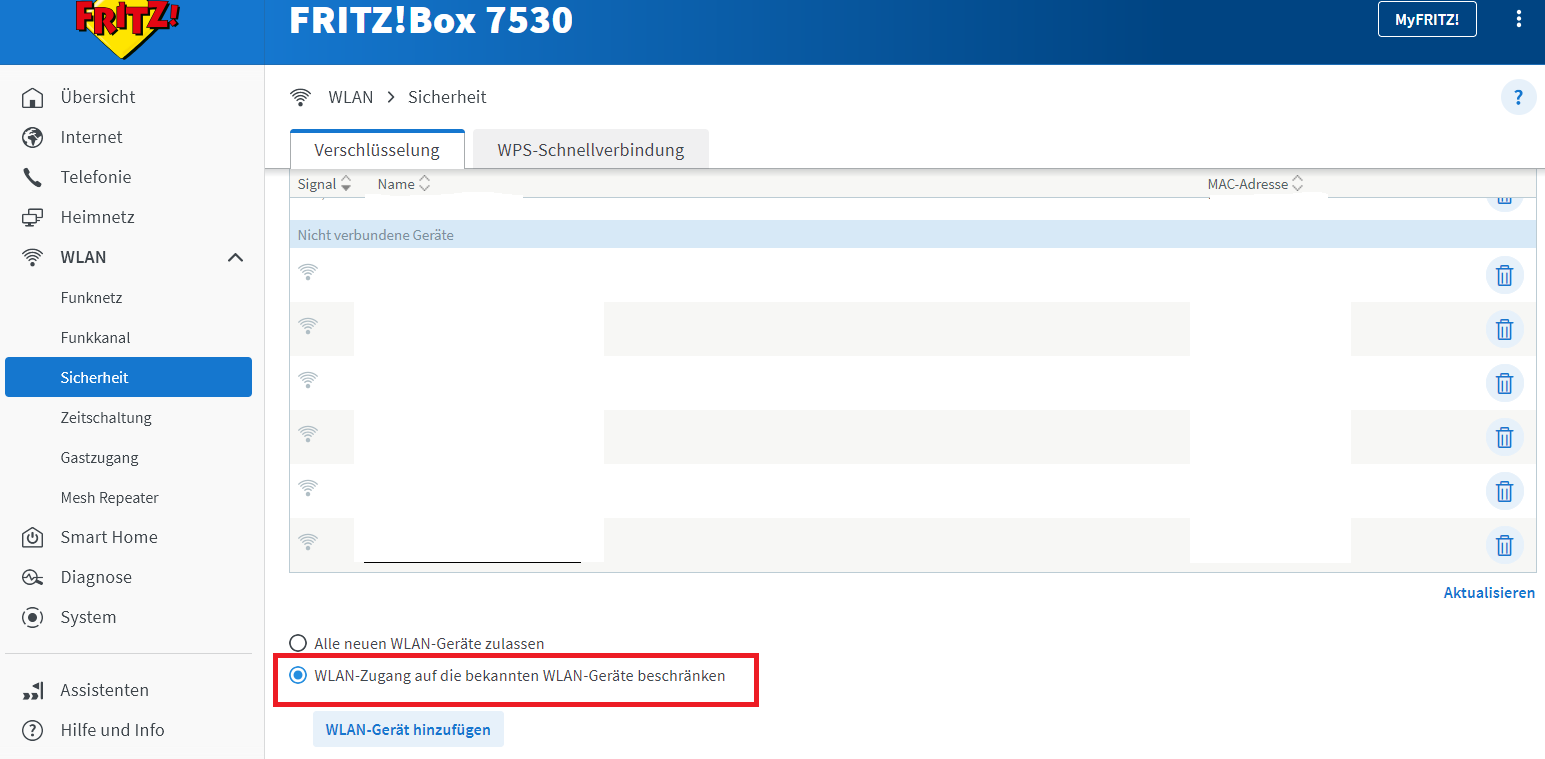Click the Wi-Fi icon in the breadcrumb

click(x=300, y=97)
